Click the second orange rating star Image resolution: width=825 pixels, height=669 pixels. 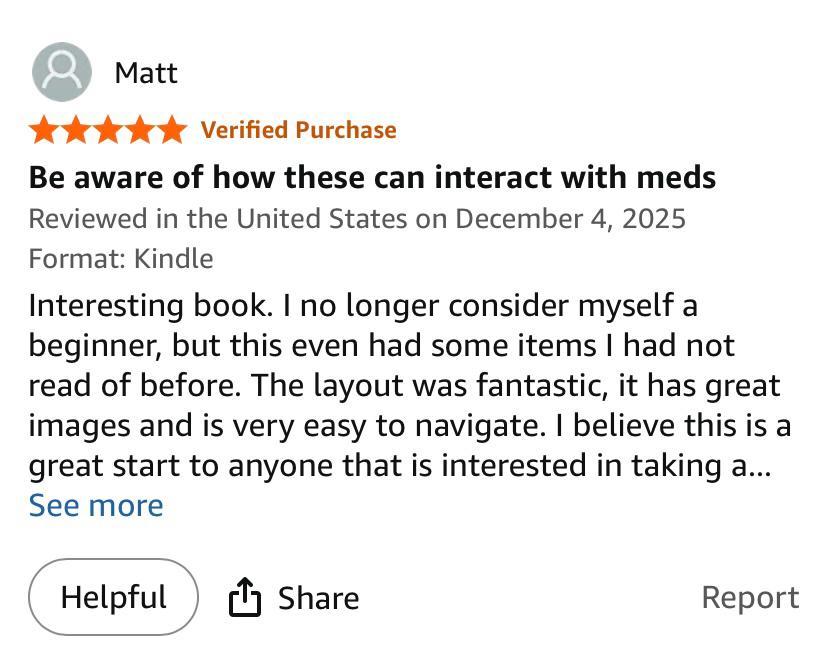[x=76, y=130]
